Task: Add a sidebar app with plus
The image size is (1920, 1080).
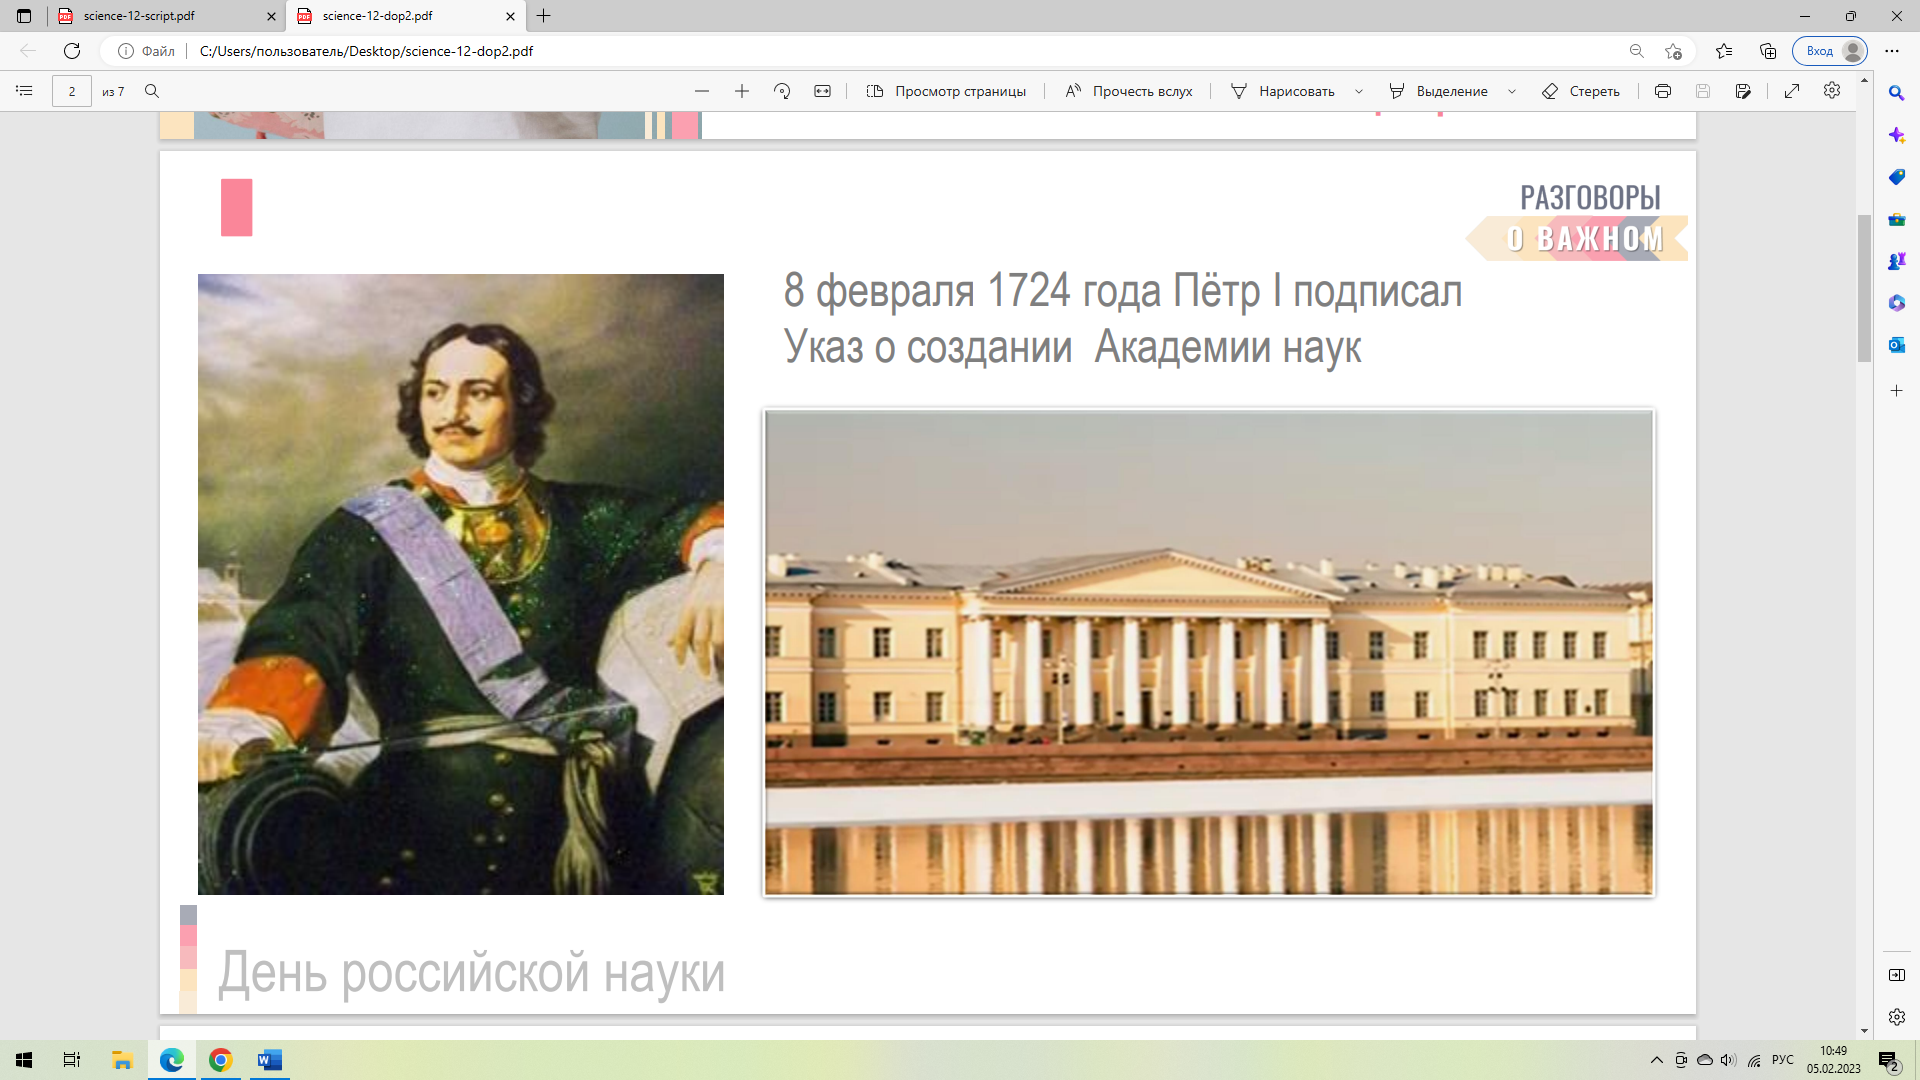Action: (1896, 391)
